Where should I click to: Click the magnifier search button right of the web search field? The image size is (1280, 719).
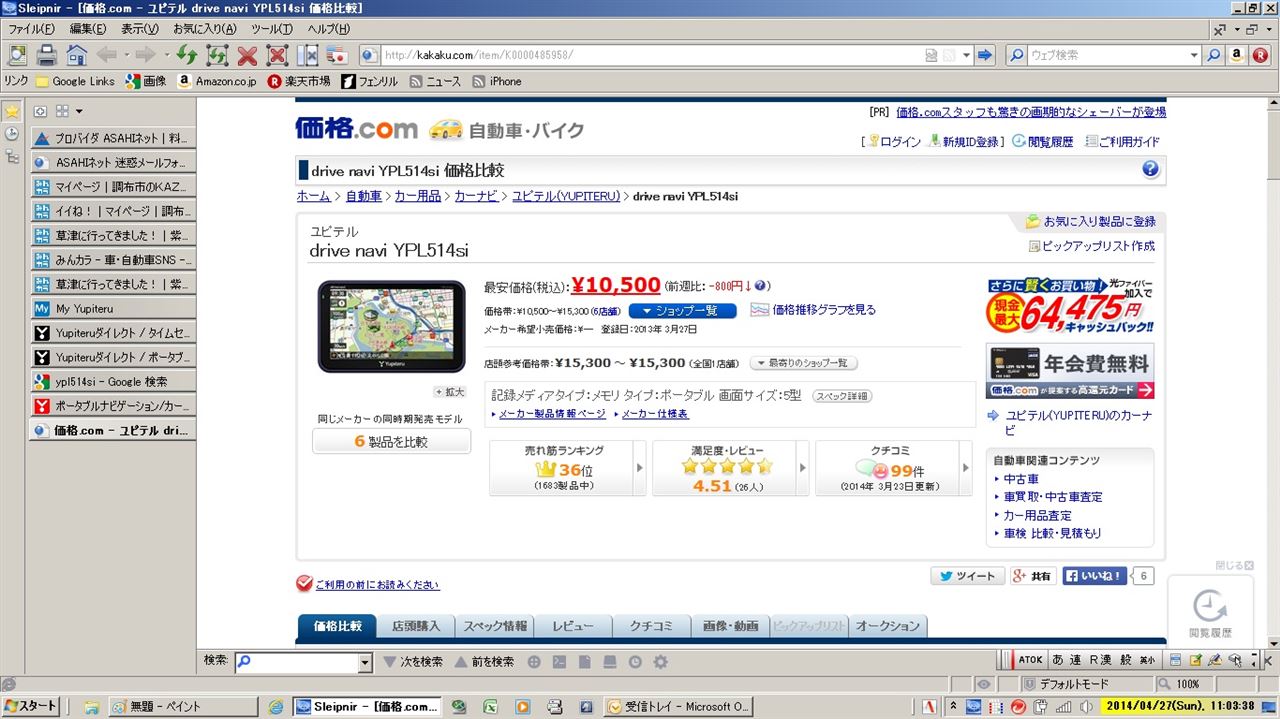click(1215, 55)
